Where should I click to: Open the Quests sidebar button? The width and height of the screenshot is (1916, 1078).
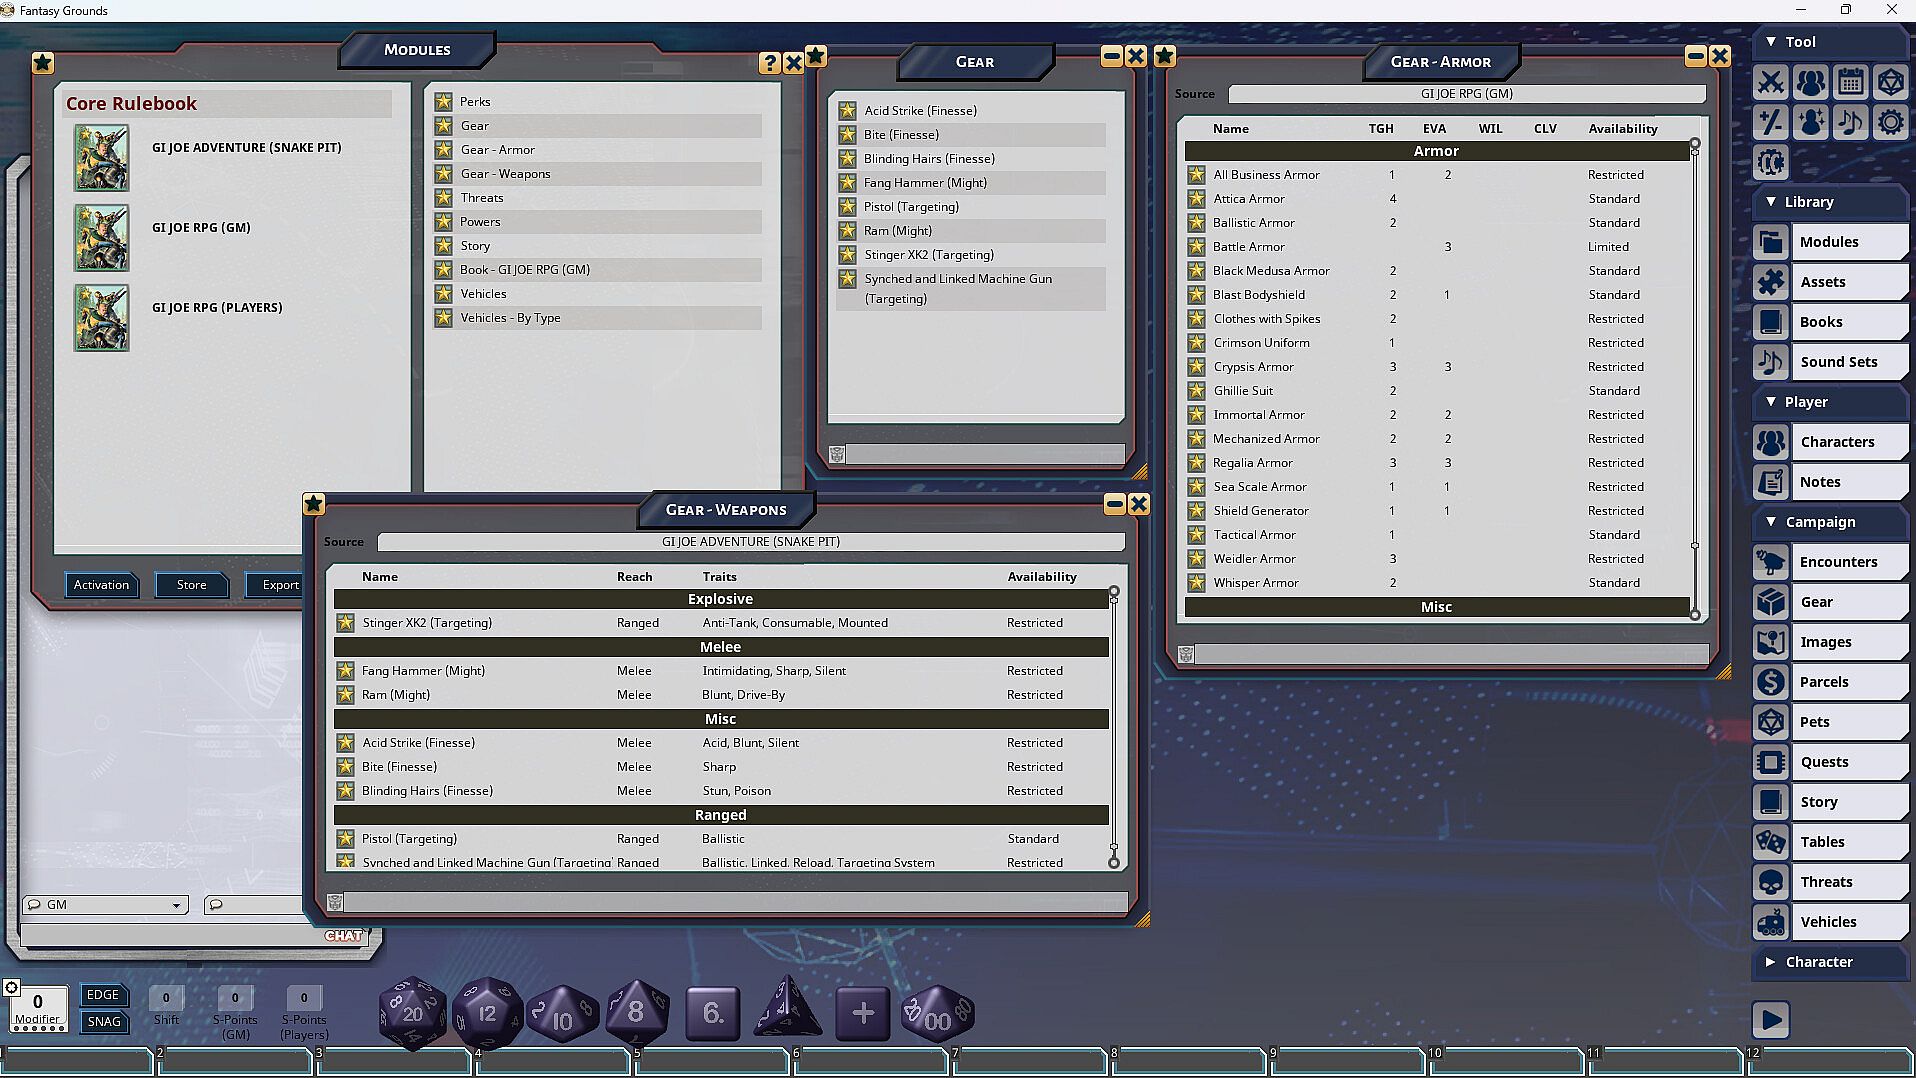pos(1848,762)
